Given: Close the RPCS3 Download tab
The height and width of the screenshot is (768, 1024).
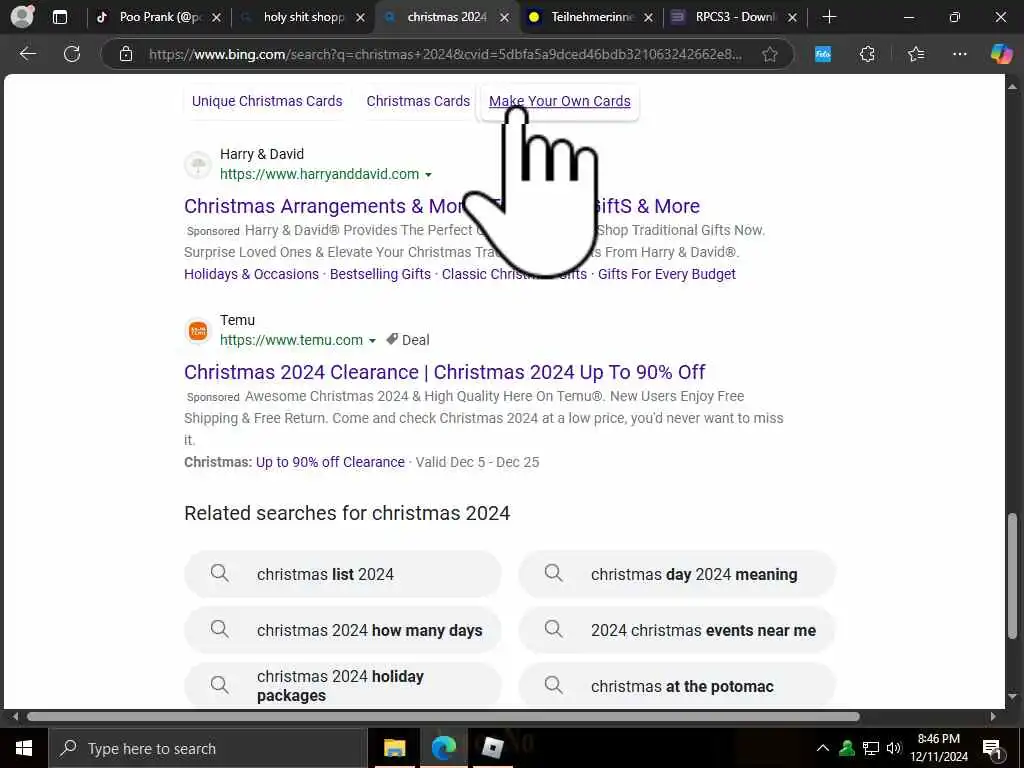Looking at the screenshot, I should (x=792, y=18).
